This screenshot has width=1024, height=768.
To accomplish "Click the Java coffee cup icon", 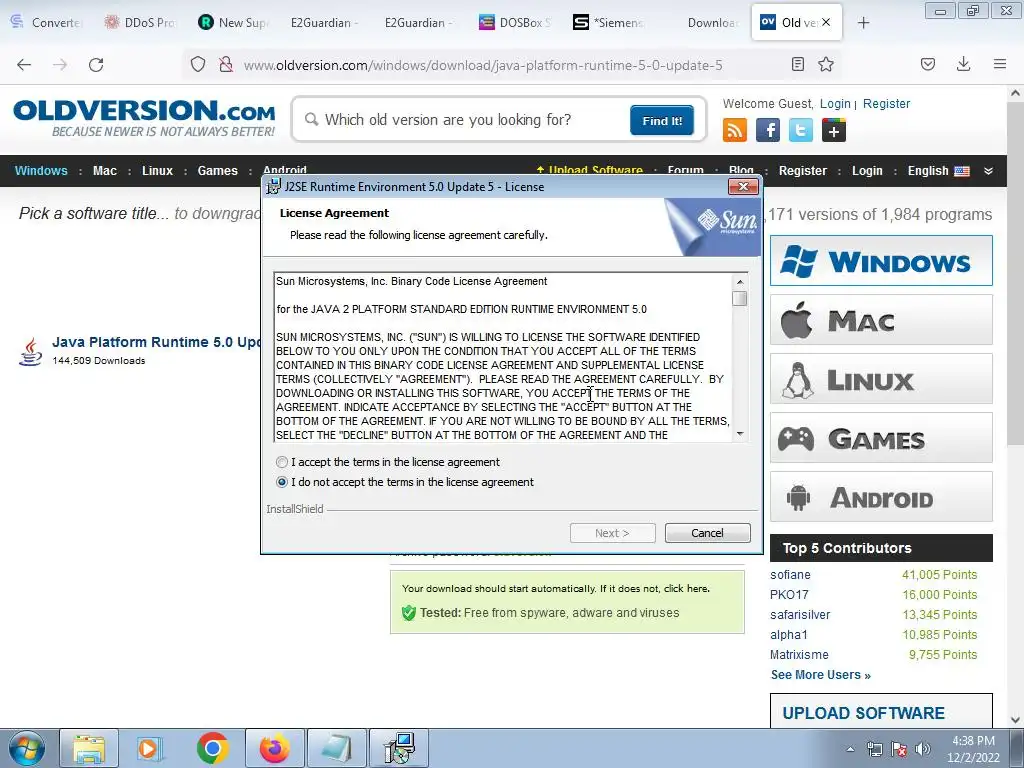I will click(30, 351).
